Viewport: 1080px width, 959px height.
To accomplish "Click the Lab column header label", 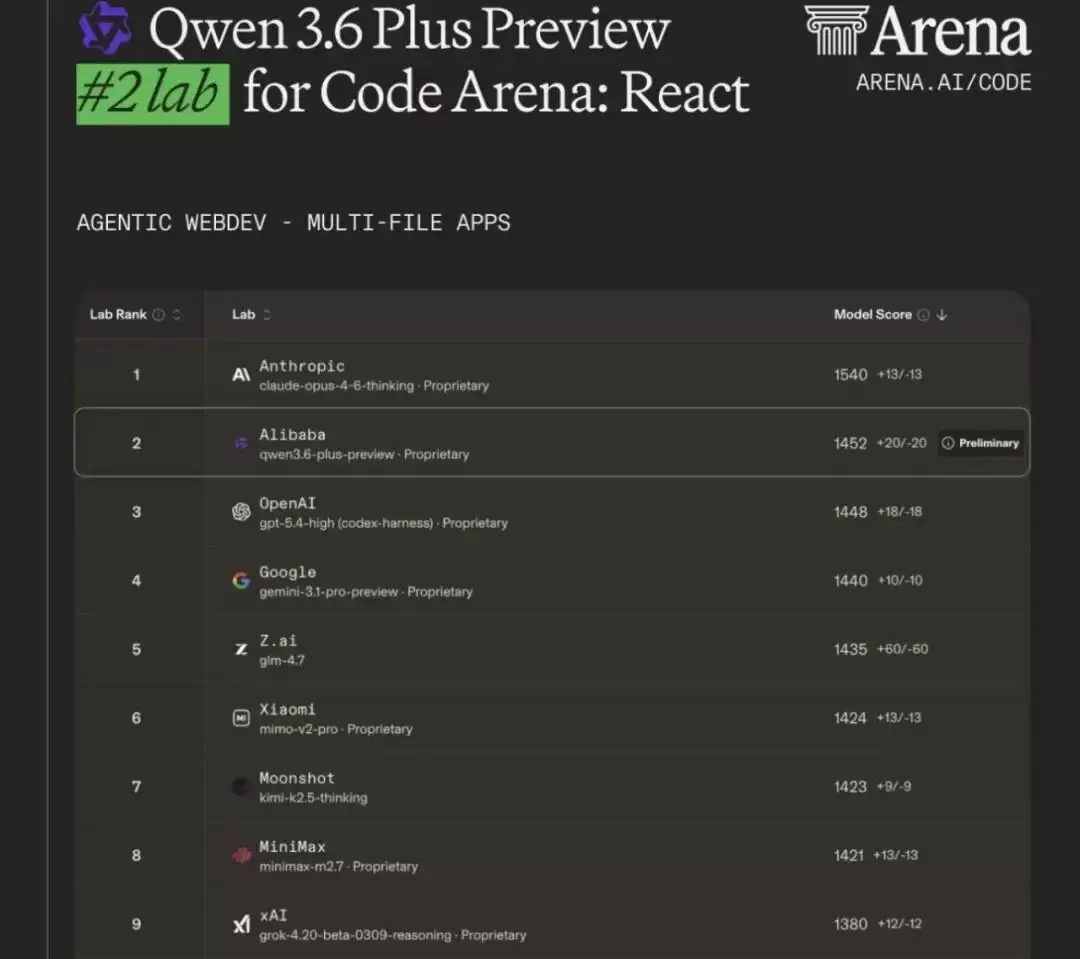I will [x=243, y=315].
